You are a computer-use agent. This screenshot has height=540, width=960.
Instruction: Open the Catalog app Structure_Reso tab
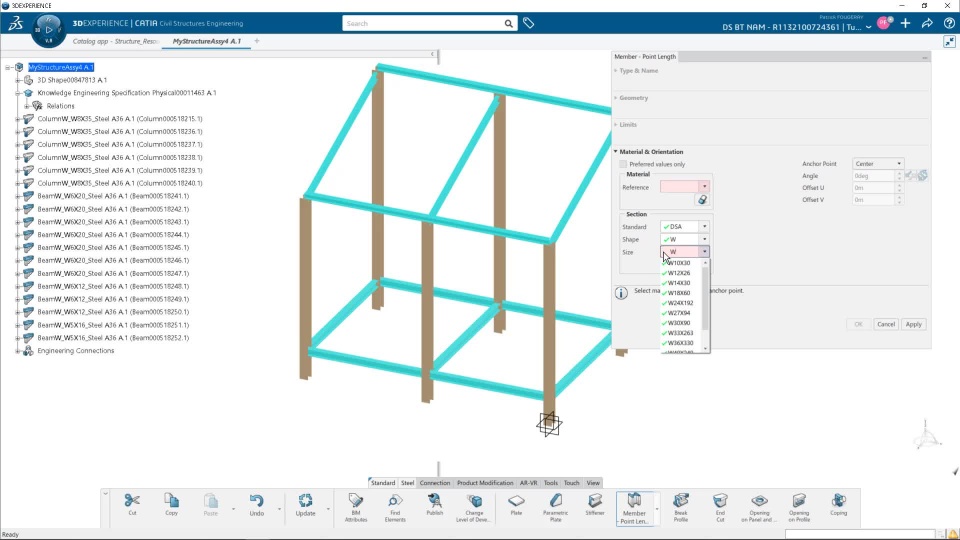116,42
